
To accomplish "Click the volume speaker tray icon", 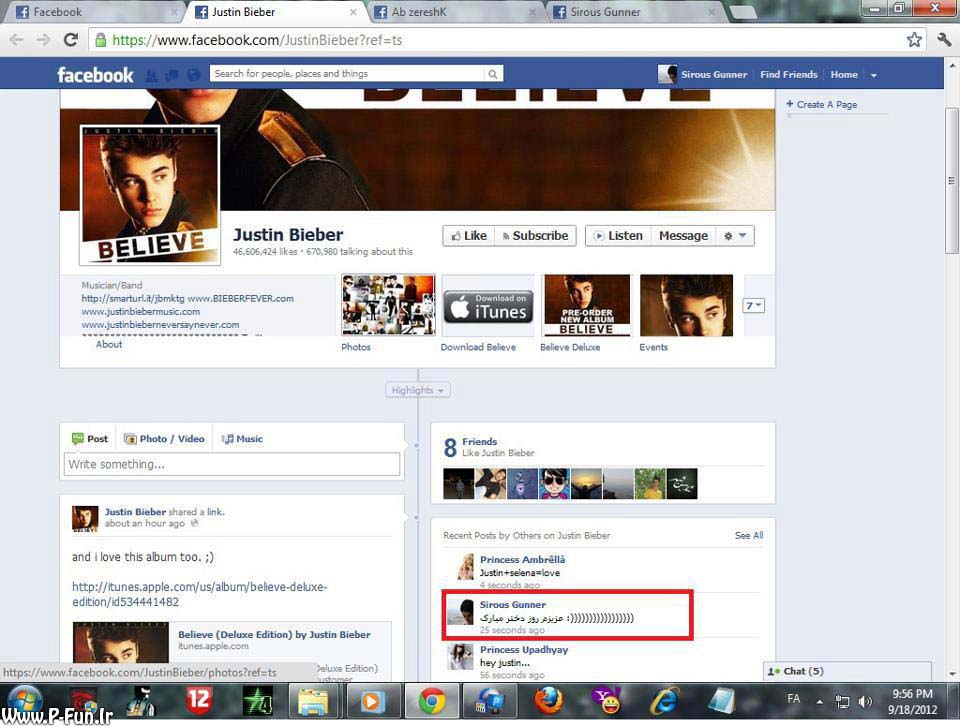I will coord(865,702).
